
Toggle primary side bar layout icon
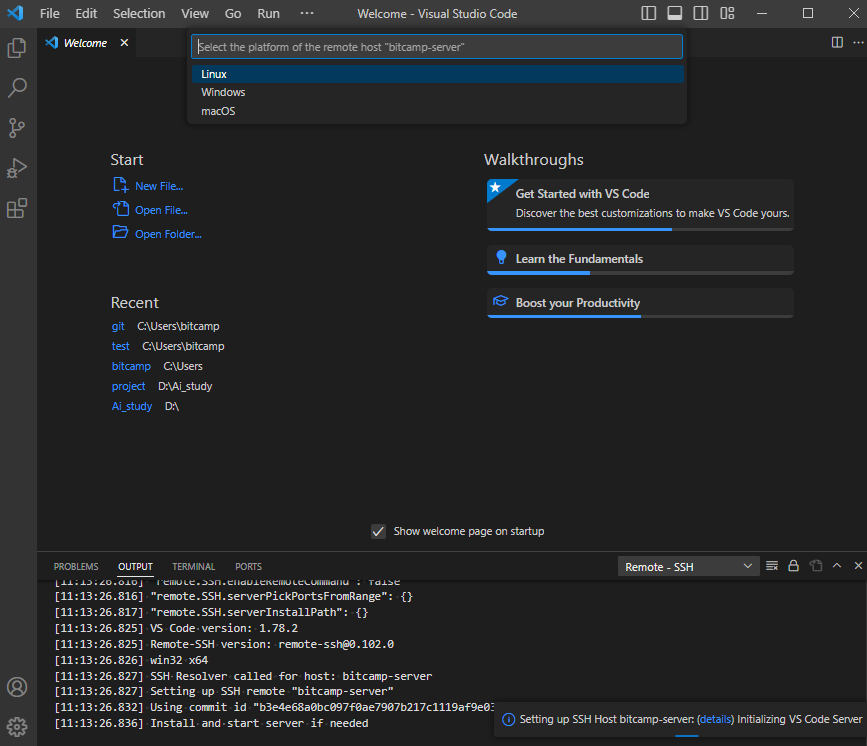[648, 13]
